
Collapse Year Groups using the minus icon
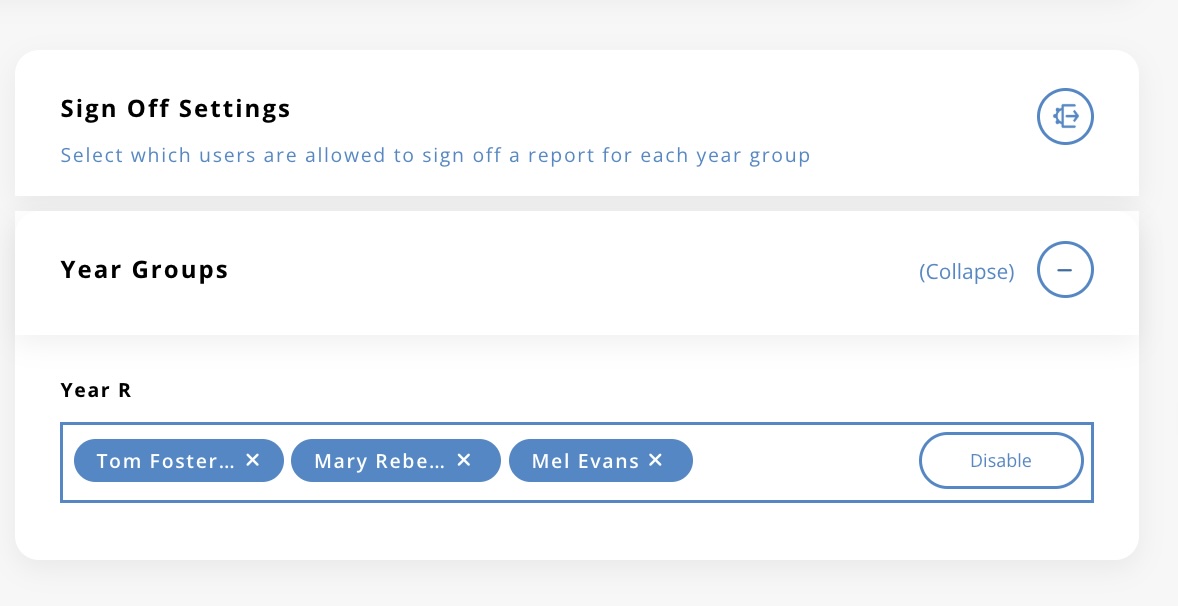point(1065,270)
